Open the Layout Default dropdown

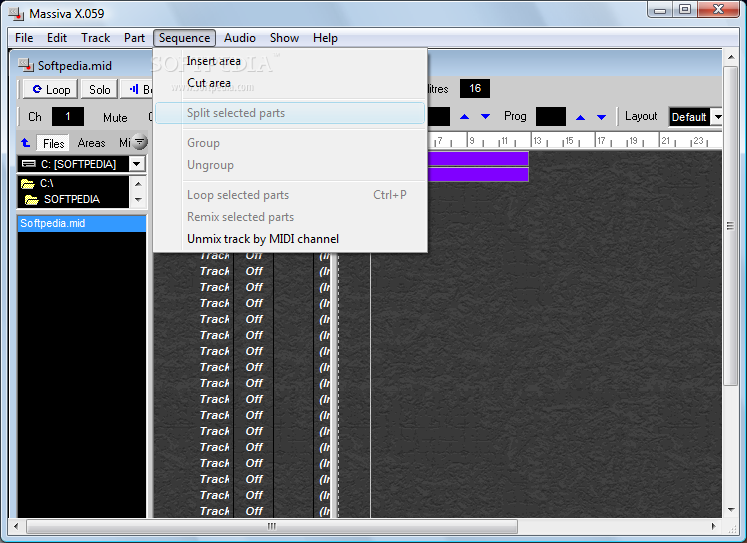pos(717,117)
